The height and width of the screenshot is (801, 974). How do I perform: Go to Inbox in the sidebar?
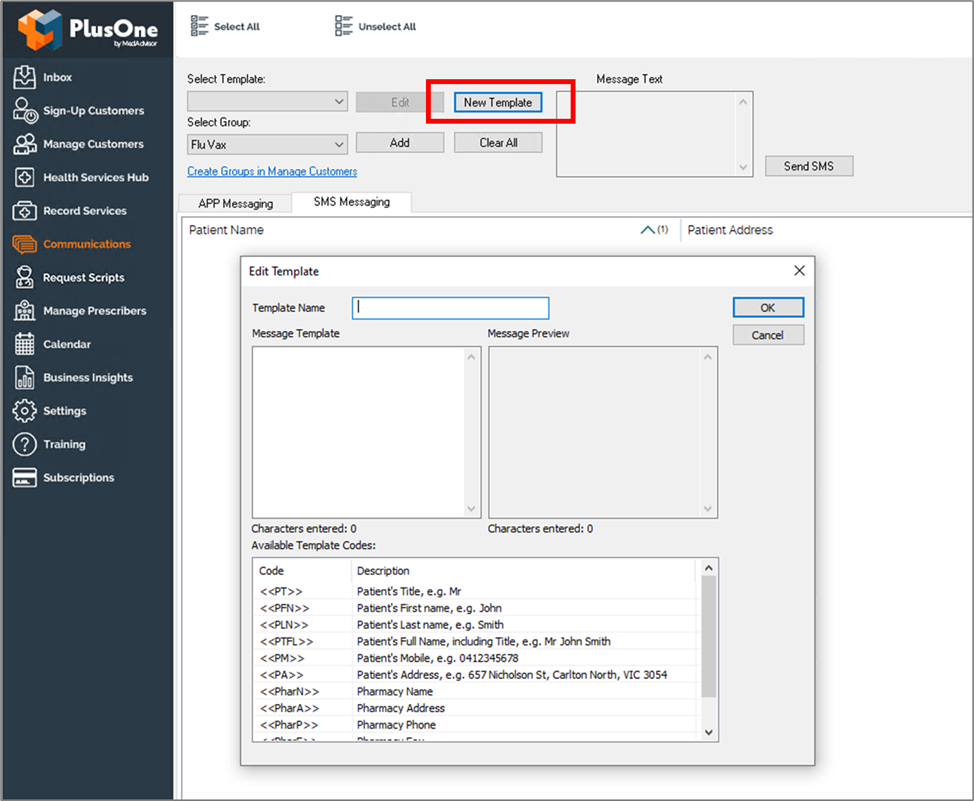click(57, 77)
